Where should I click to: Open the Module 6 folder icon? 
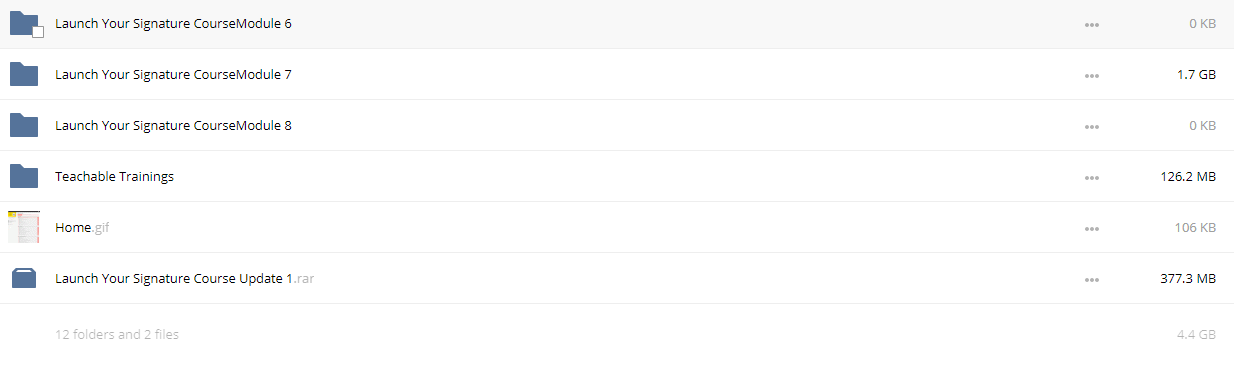(23, 23)
